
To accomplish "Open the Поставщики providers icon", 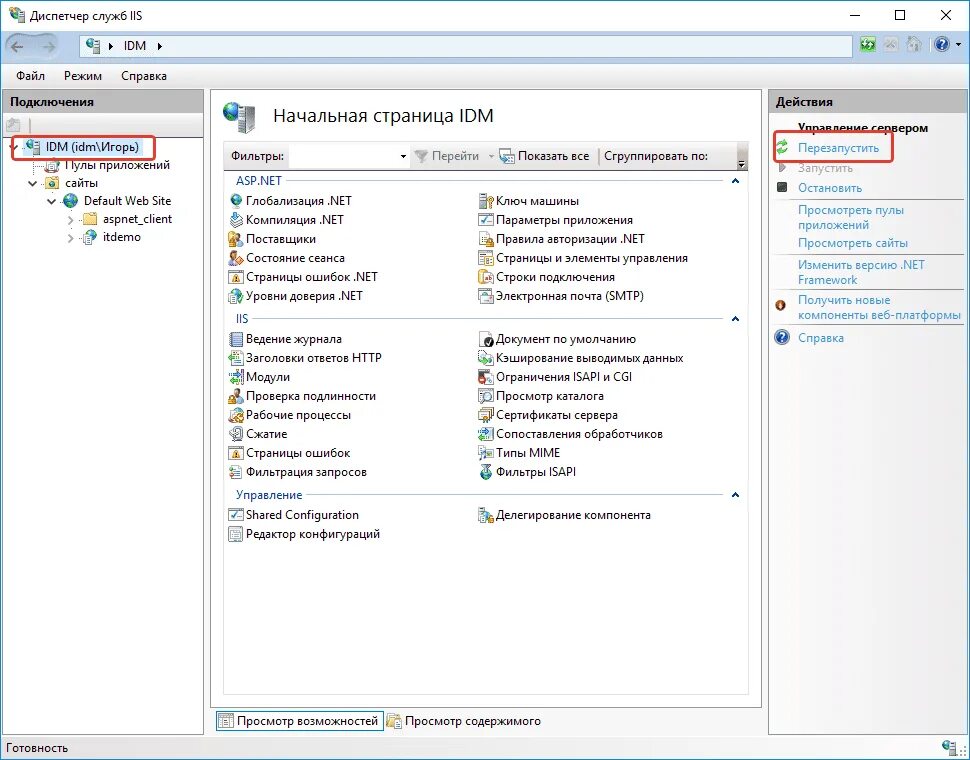I will 236,239.
